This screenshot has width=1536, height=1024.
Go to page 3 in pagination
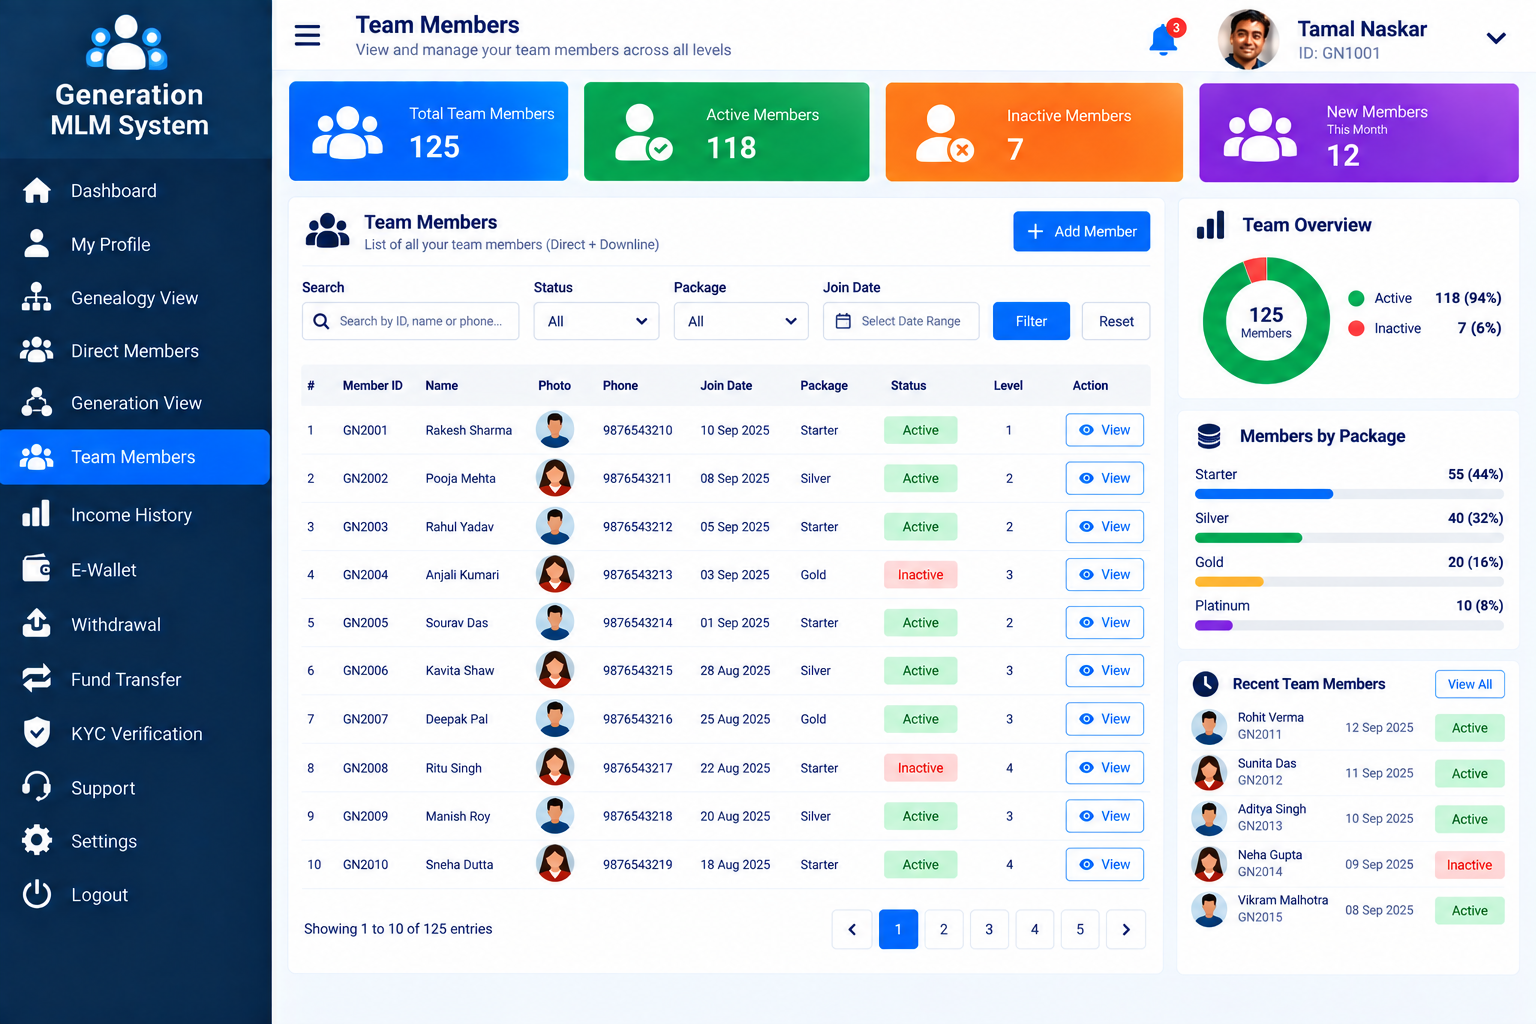(x=989, y=929)
